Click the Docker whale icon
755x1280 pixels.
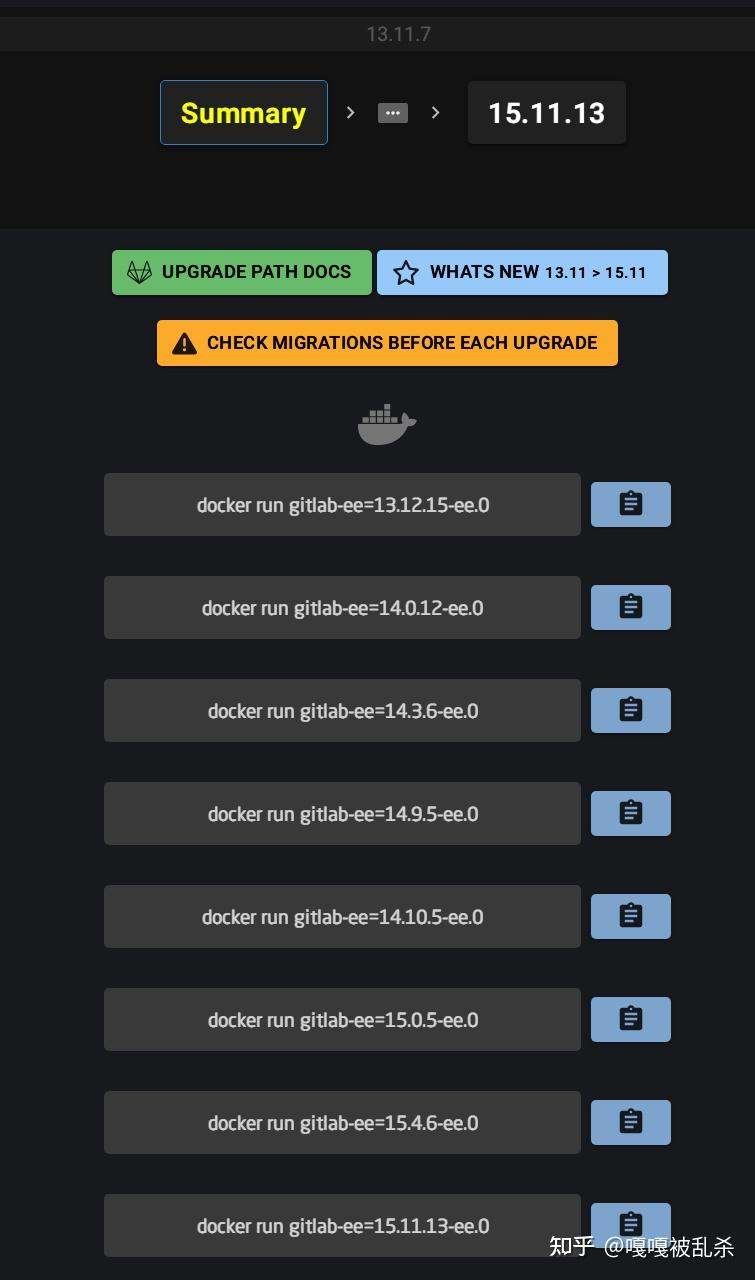387,425
